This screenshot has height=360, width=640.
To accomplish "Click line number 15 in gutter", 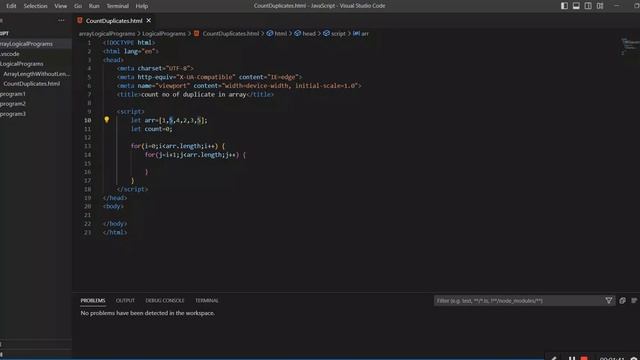I will pos(88,164).
